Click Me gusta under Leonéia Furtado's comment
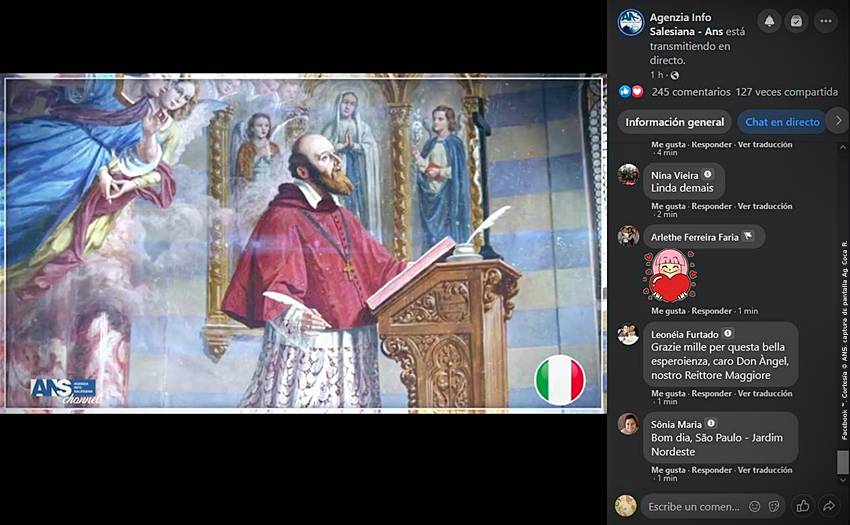850x525 pixels. tap(668, 393)
